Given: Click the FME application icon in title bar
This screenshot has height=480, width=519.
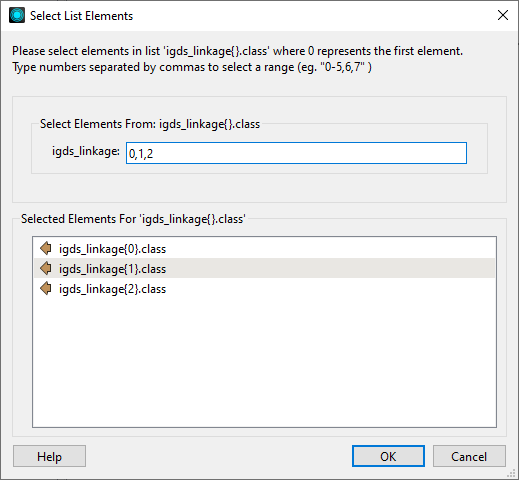Looking at the screenshot, I should 17,15.
